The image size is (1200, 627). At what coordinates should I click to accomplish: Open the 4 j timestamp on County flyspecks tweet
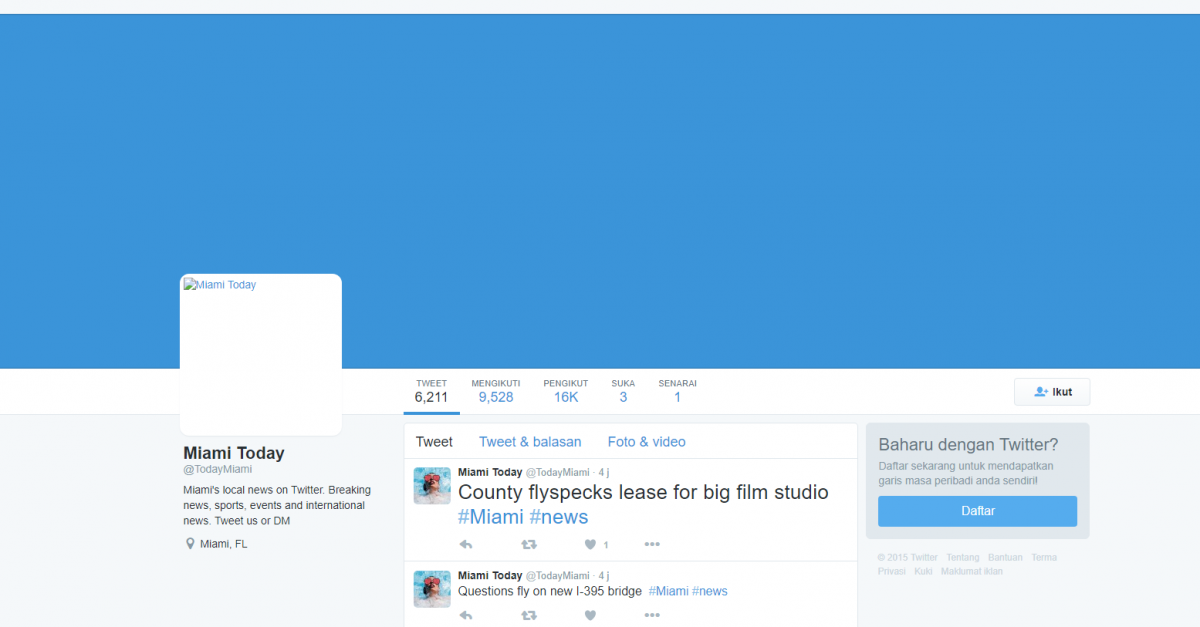[604, 472]
